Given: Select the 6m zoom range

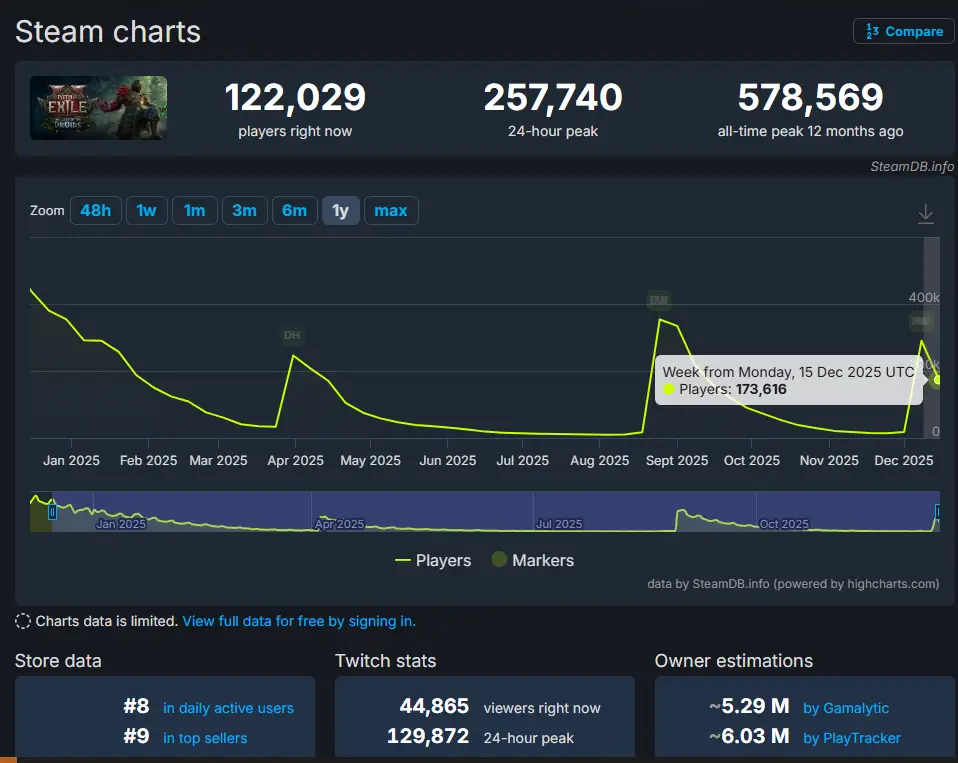Looking at the screenshot, I should [x=294, y=210].
